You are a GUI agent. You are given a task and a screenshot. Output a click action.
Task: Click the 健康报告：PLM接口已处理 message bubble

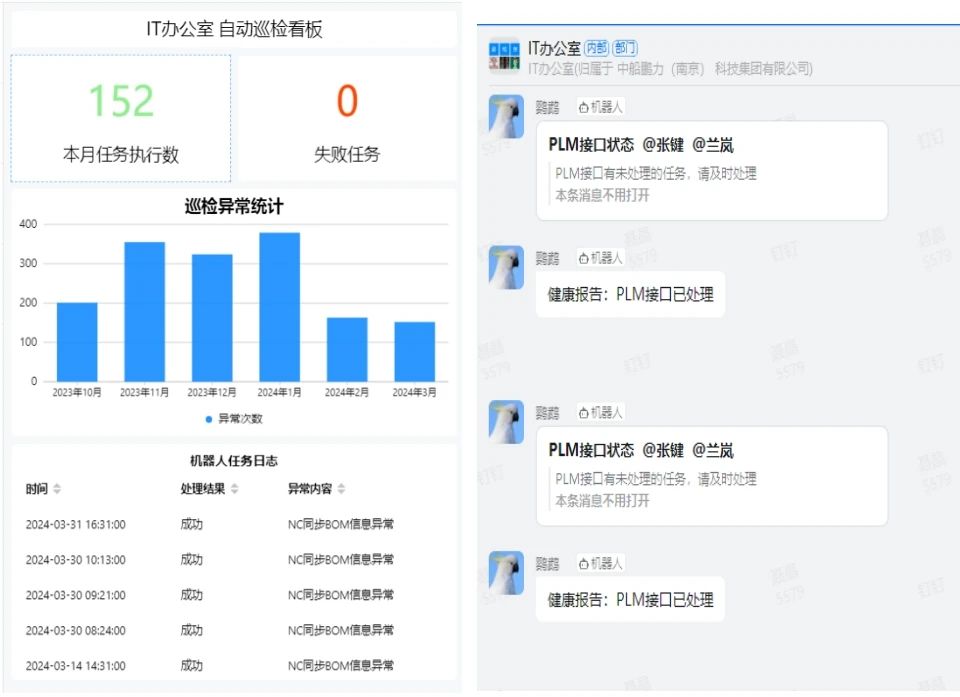click(629, 292)
